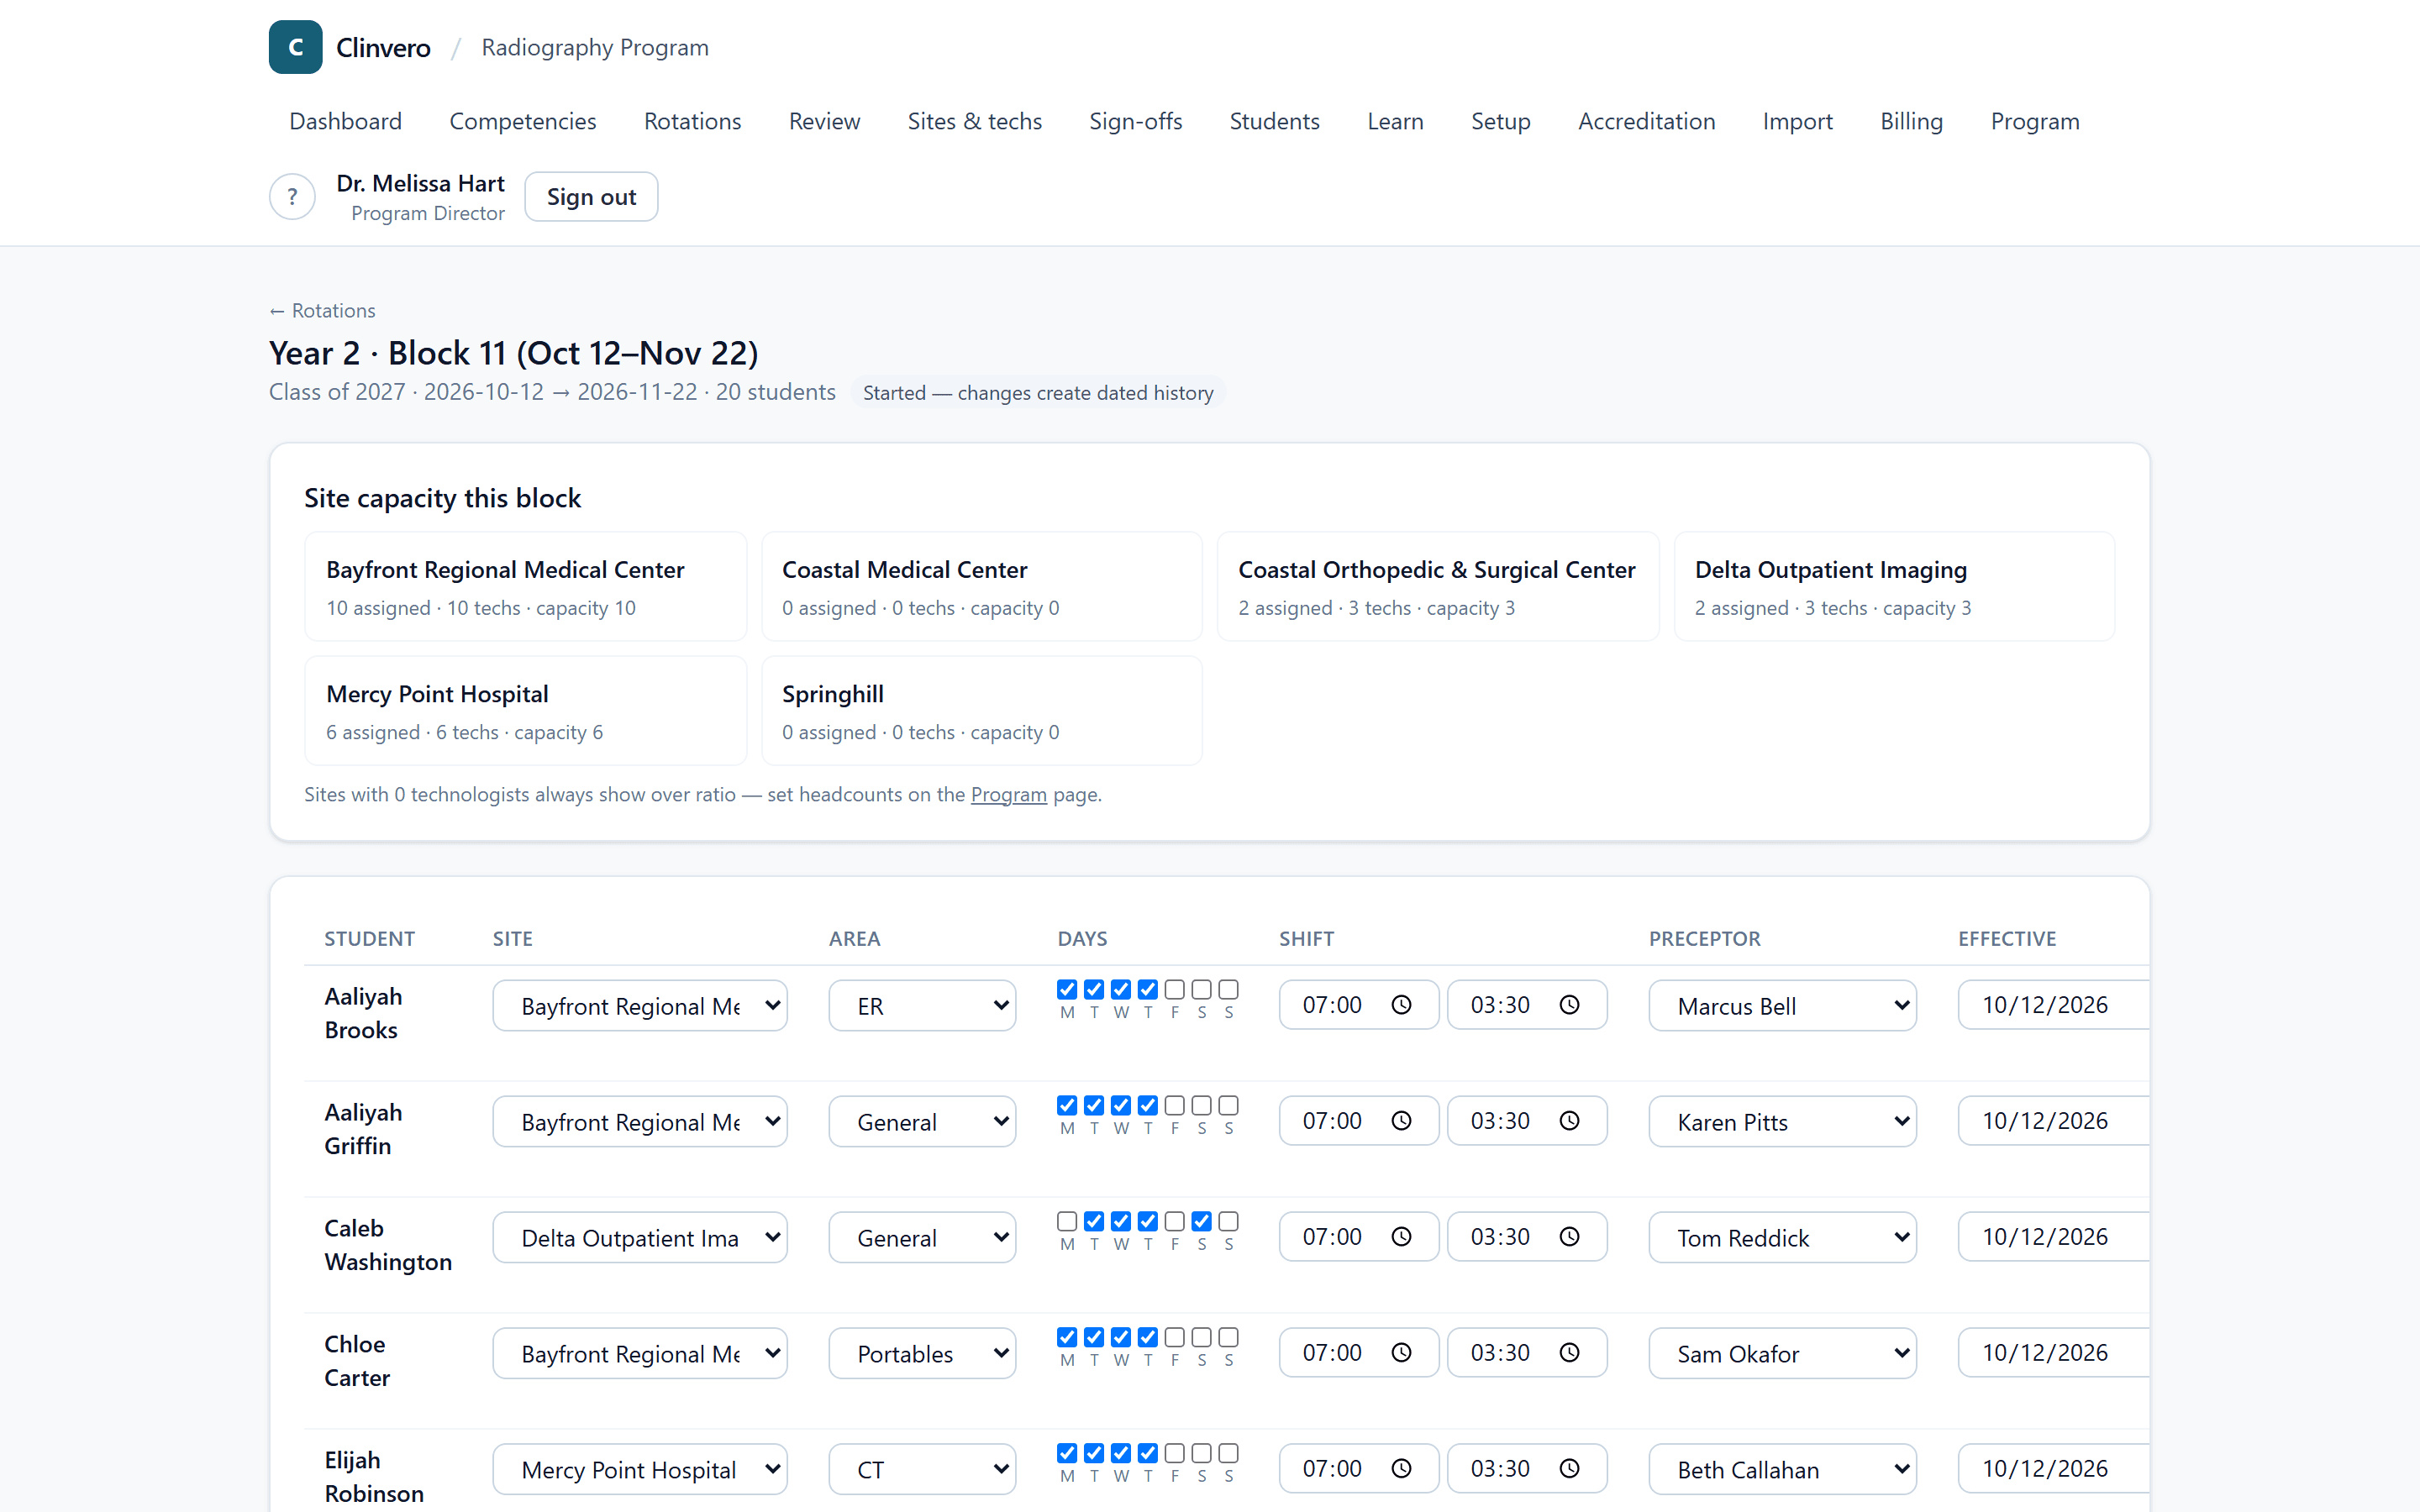
Task: Follow the back to Rotations link
Action: pos(322,310)
